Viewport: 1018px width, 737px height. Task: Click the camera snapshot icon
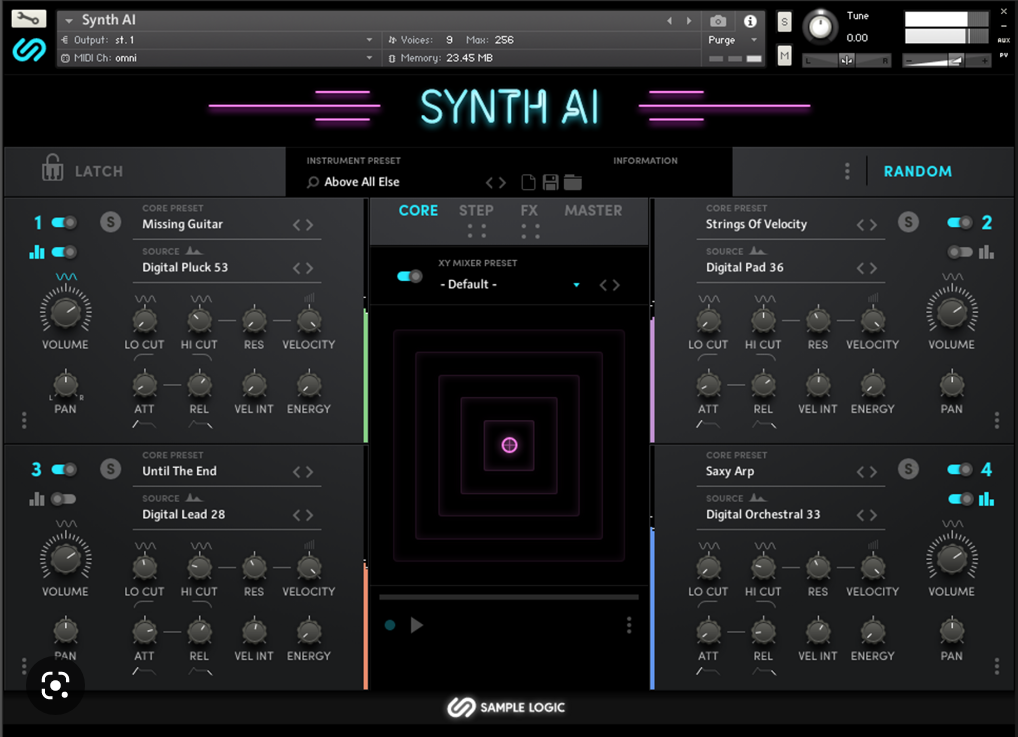[718, 21]
